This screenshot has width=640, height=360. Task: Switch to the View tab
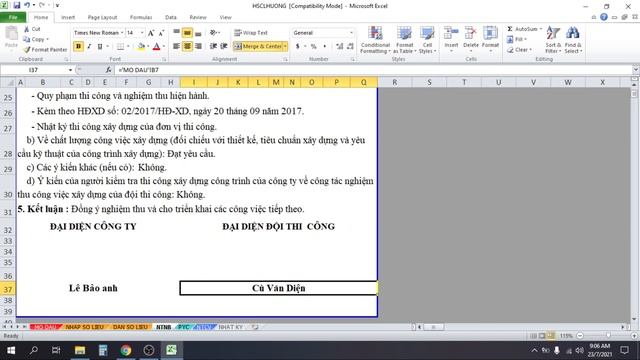(225, 17)
